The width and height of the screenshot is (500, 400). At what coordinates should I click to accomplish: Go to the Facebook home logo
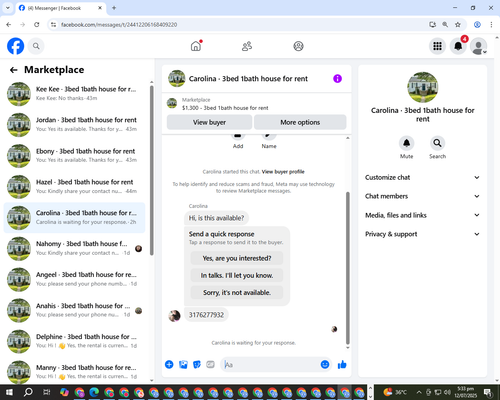click(x=16, y=46)
